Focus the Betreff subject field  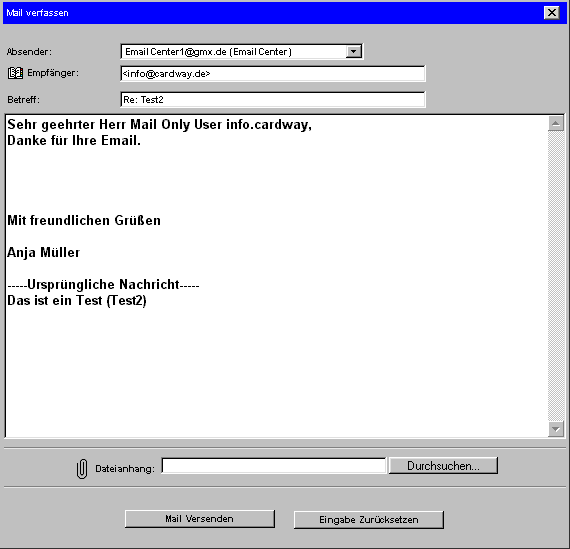point(272,100)
